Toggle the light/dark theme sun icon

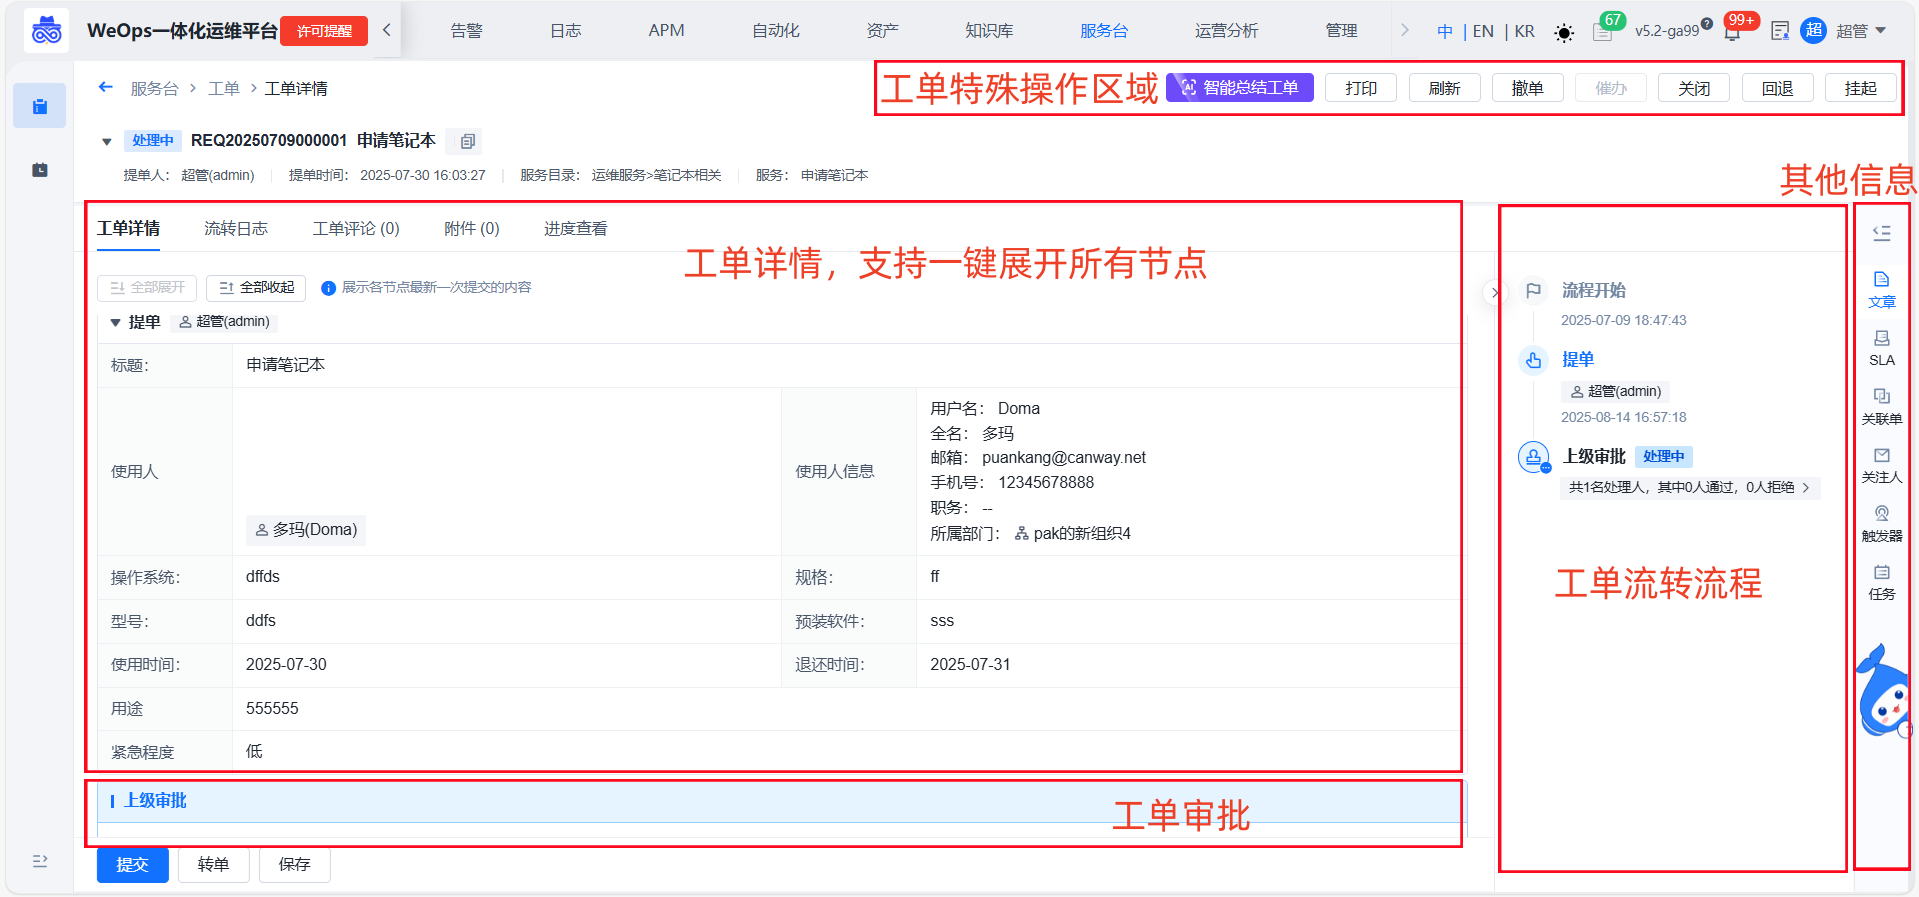[1564, 33]
